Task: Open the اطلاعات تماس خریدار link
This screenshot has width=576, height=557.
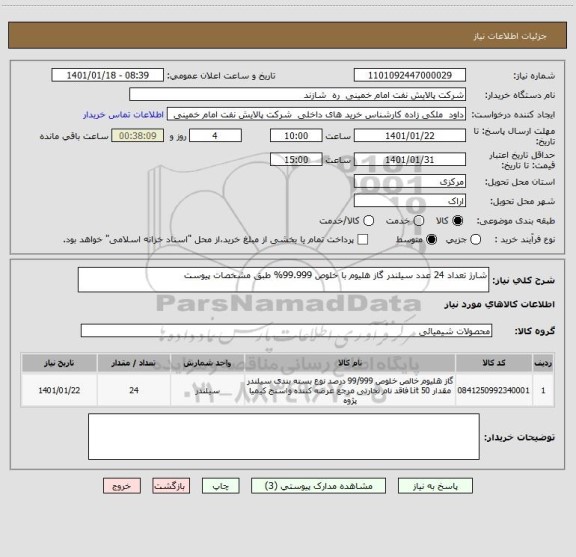Action: (123, 115)
